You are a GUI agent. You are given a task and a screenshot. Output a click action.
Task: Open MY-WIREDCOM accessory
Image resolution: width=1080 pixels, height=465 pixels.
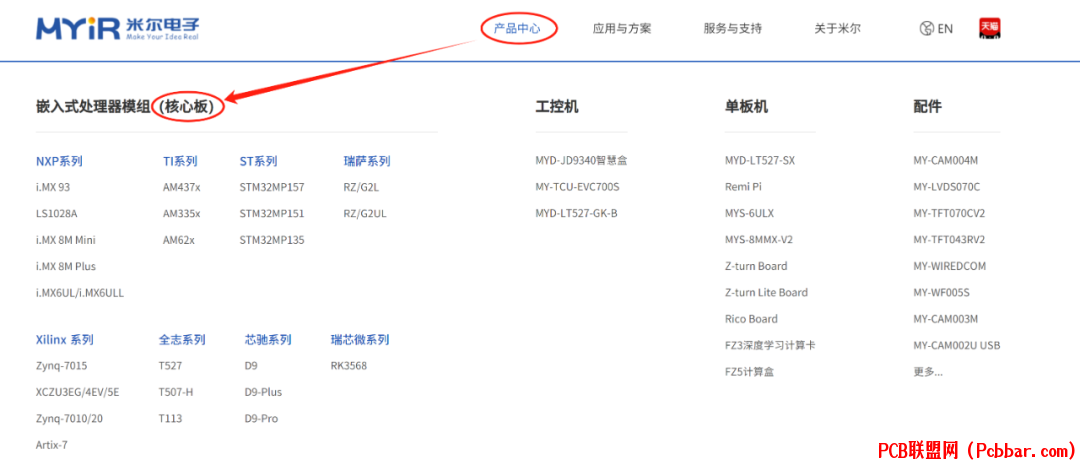(x=950, y=266)
